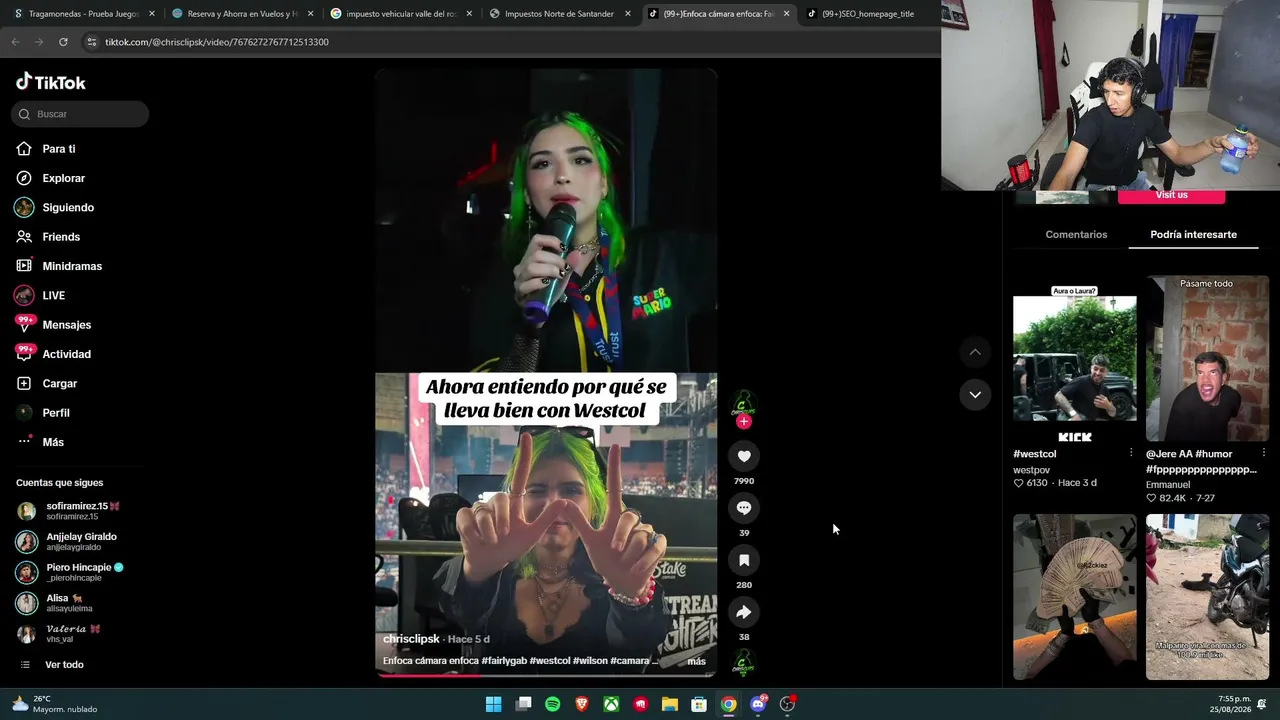
Task: Open the Friends icon in sidebar
Action: coord(24,237)
